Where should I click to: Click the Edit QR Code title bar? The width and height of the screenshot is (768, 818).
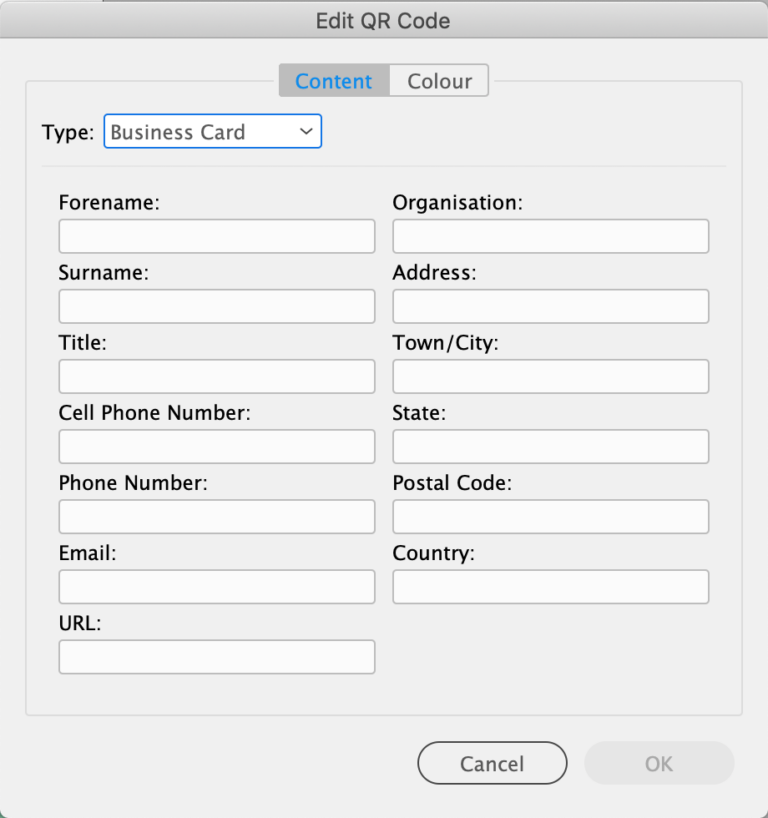[x=383, y=20]
